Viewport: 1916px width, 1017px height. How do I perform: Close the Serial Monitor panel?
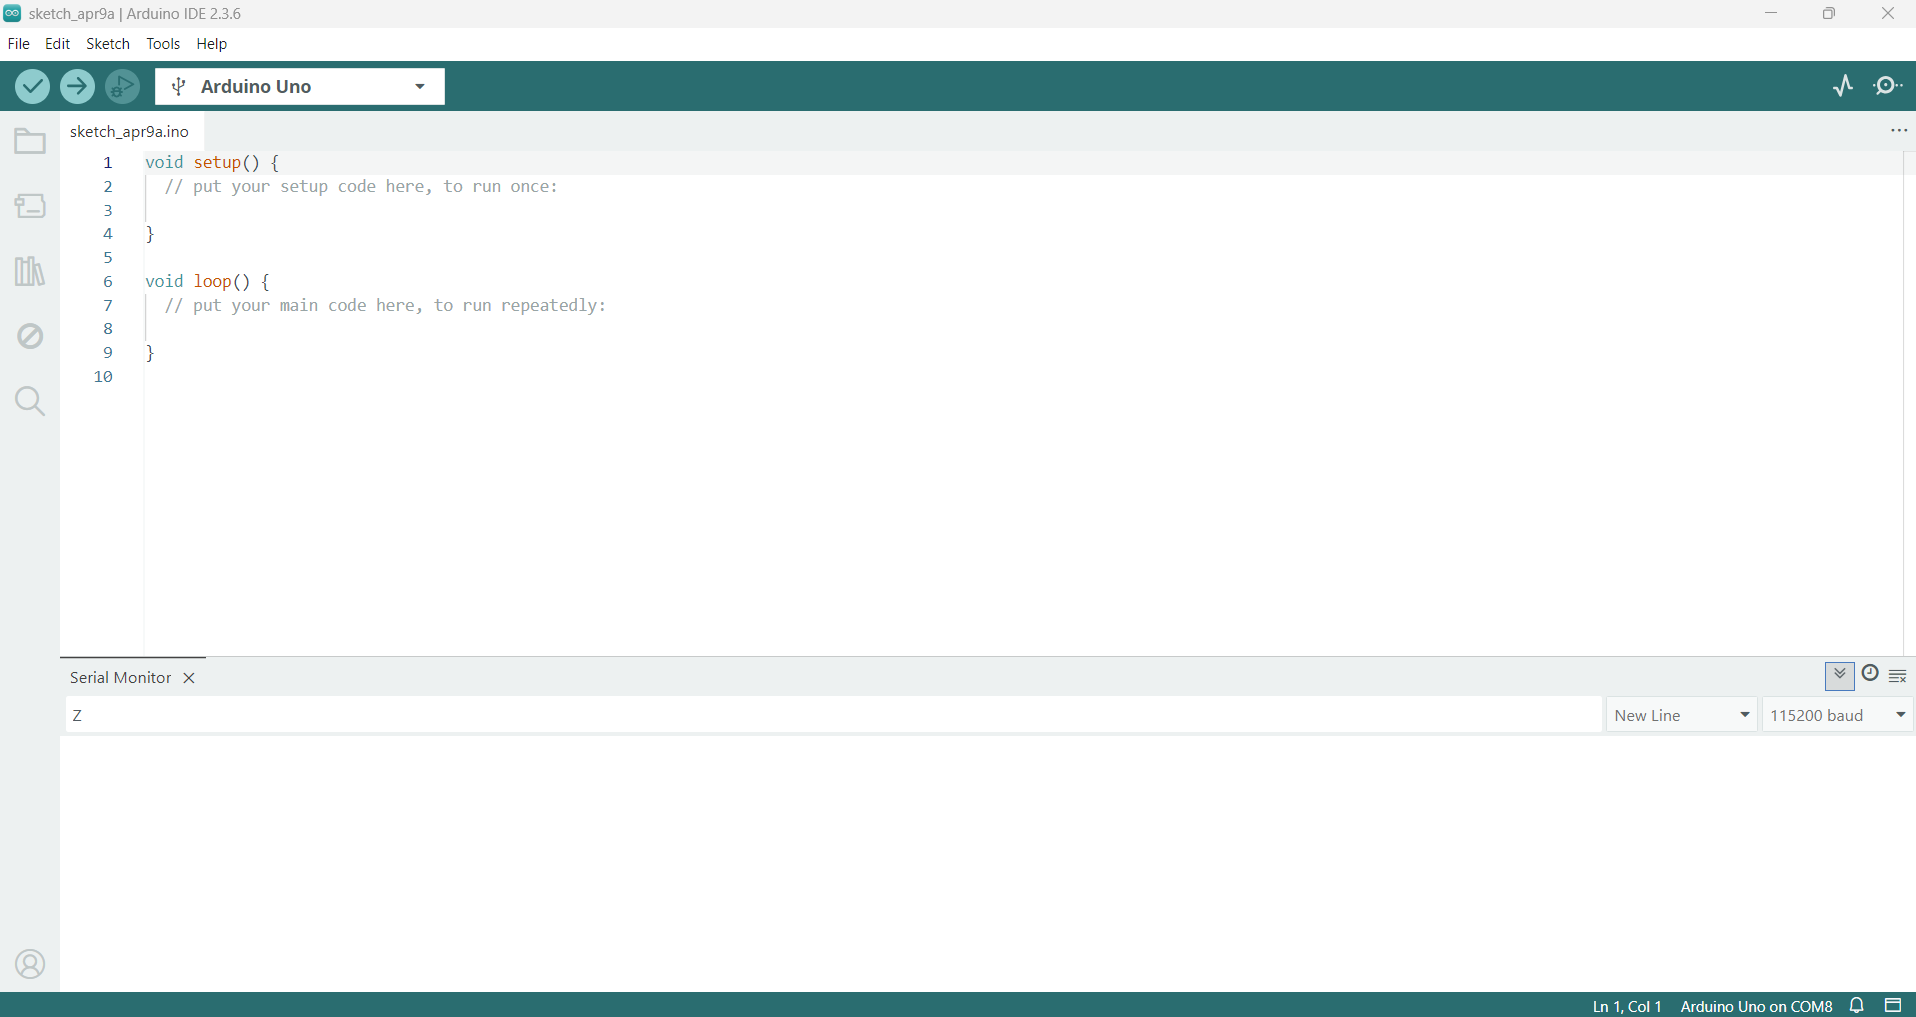point(189,678)
